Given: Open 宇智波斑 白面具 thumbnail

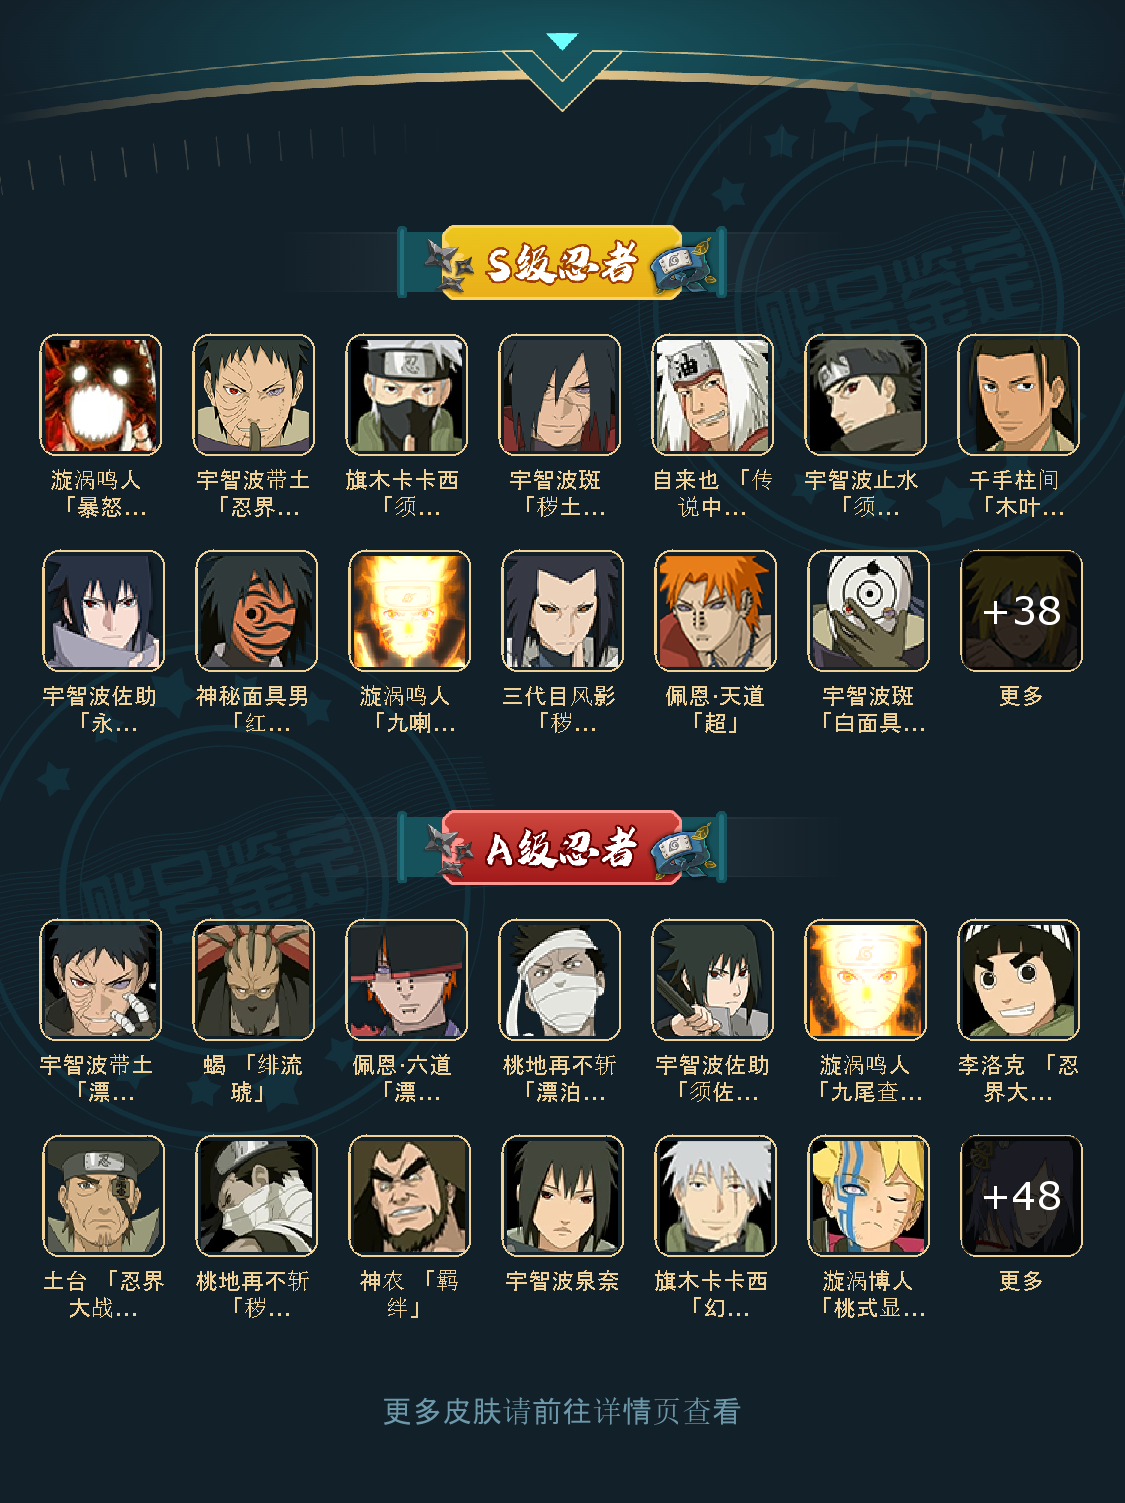Looking at the screenshot, I should pyautogui.click(x=868, y=611).
